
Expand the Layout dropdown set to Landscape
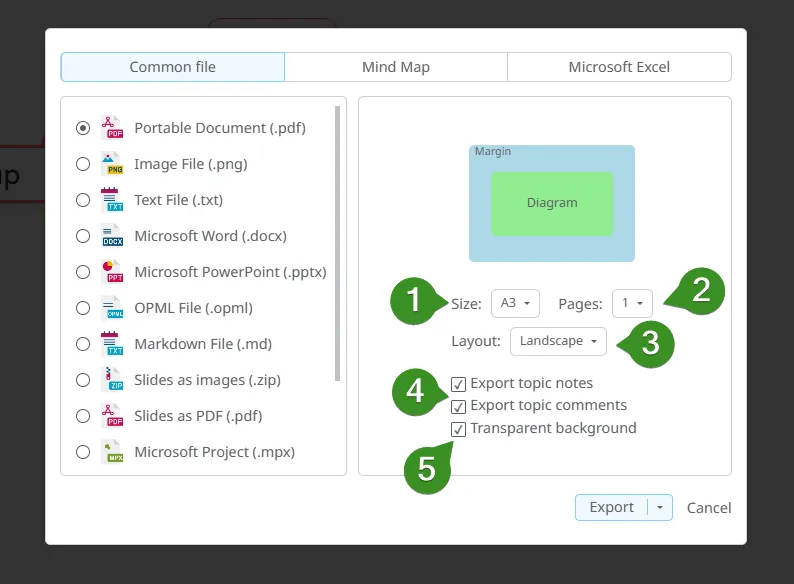(558, 341)
